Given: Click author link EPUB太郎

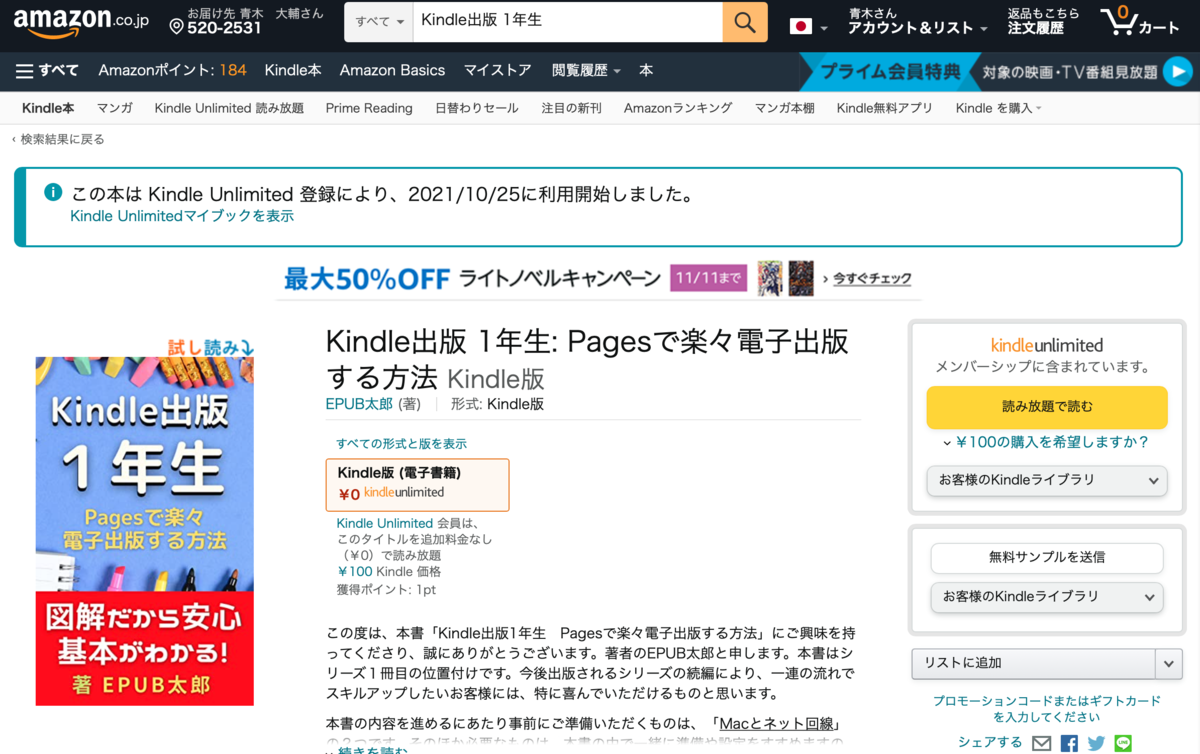Looking at the screenshot, I should pos(359,404).
